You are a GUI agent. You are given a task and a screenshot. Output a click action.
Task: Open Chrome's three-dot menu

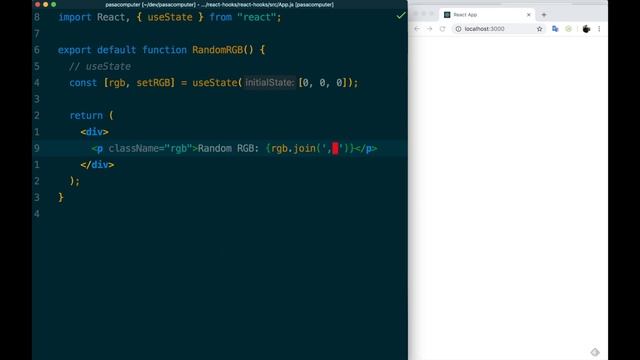pos(599,29)
